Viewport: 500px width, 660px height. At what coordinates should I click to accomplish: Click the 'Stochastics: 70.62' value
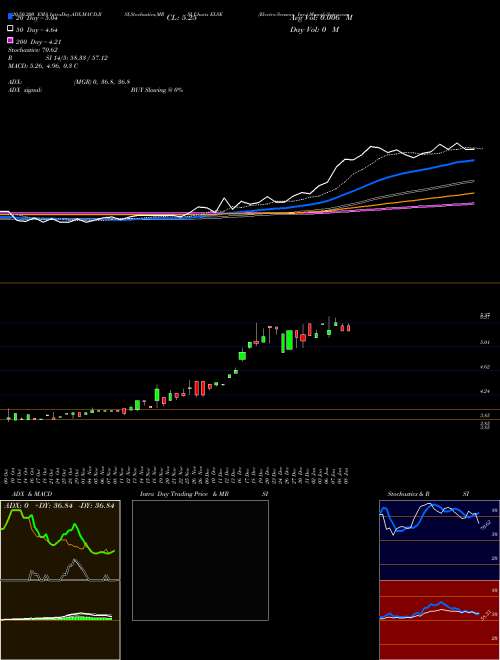point(32,50)
